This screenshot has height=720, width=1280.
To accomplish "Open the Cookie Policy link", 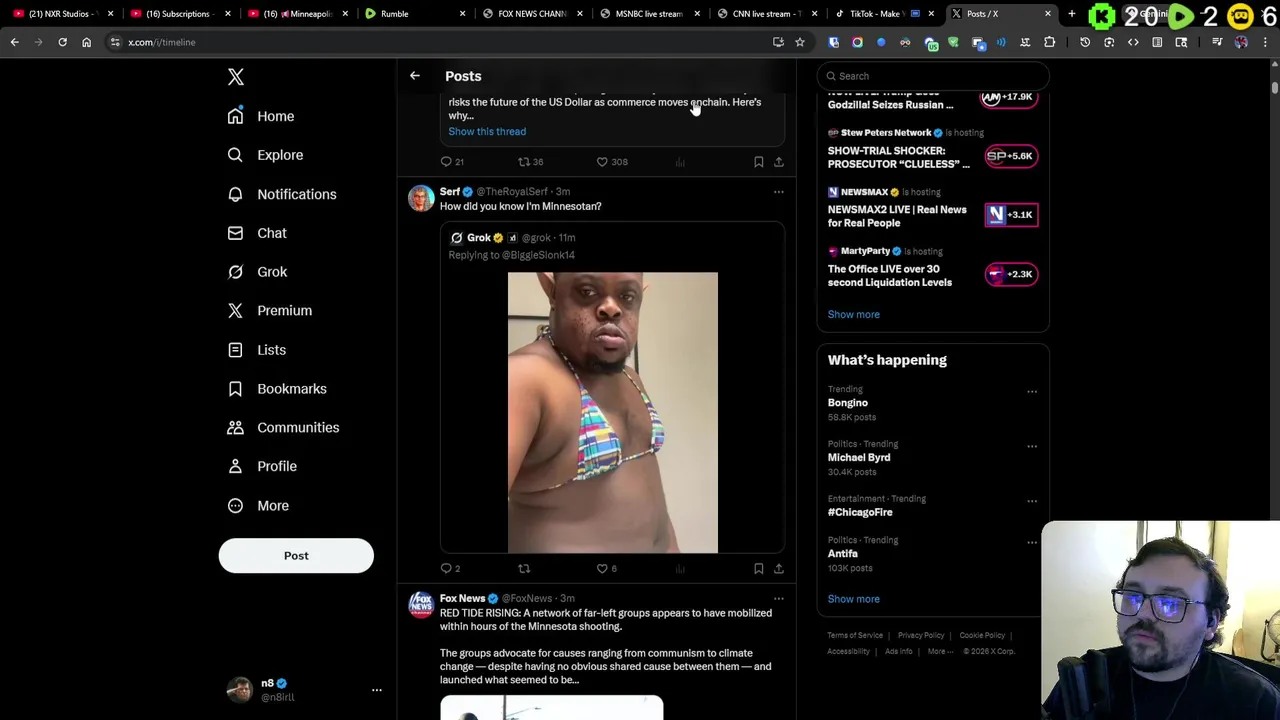I will pos(982,635).
